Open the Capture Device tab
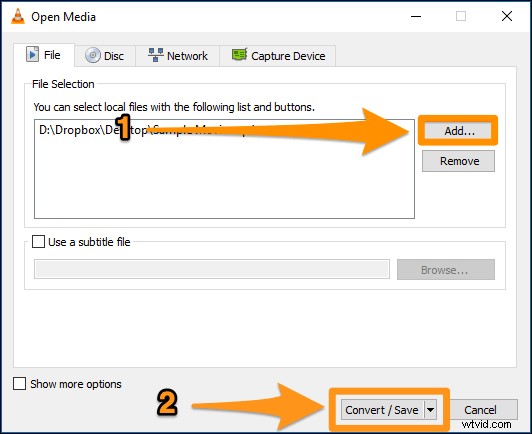This screenshot has width=532, height=434. pos(278,56)
